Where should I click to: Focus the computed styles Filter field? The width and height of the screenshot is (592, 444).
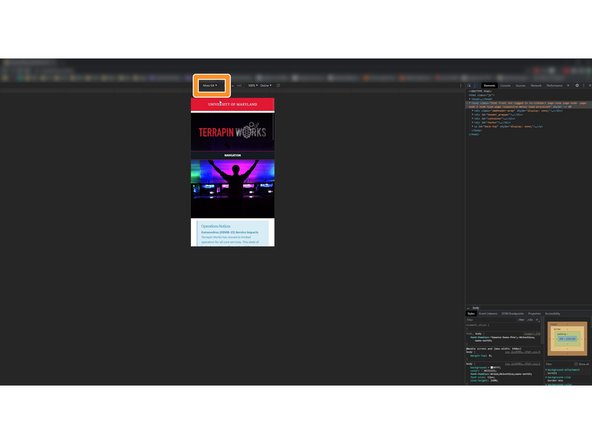point(559,364)
